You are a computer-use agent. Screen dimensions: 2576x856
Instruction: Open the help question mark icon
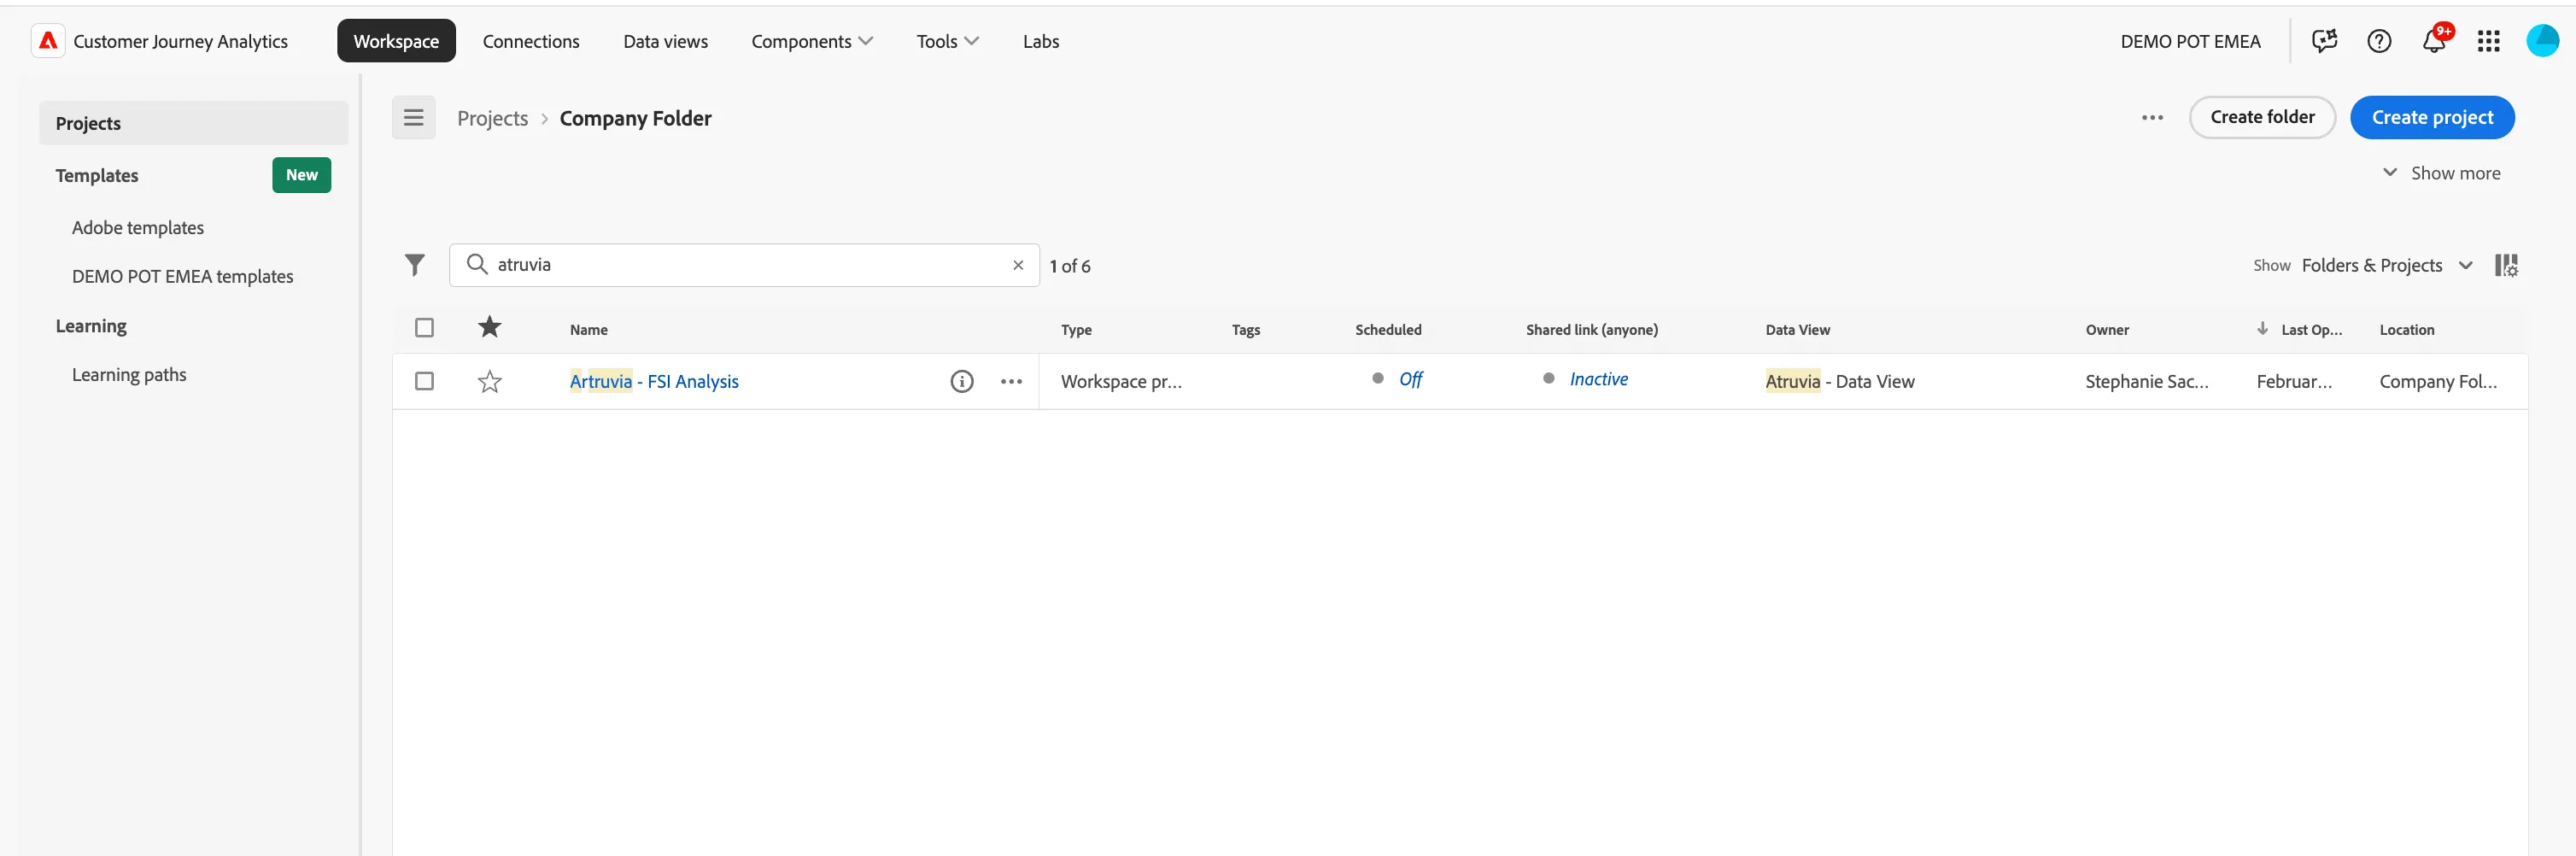pyautogui.click(x=2379, y=41)
